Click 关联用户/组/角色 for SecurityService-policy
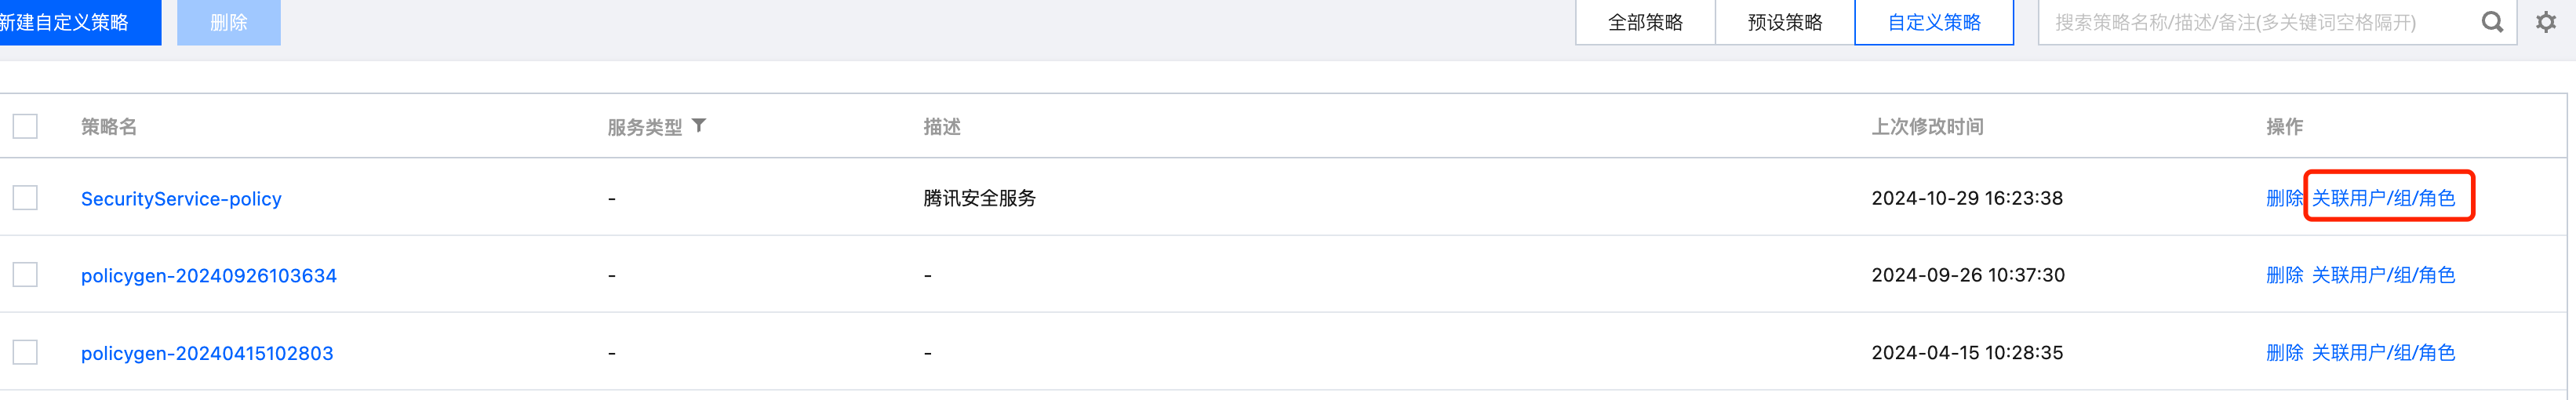Image resolution: width=2576 pixels, height=400 pixels. pyautogui.click(x=2383, y=198)
